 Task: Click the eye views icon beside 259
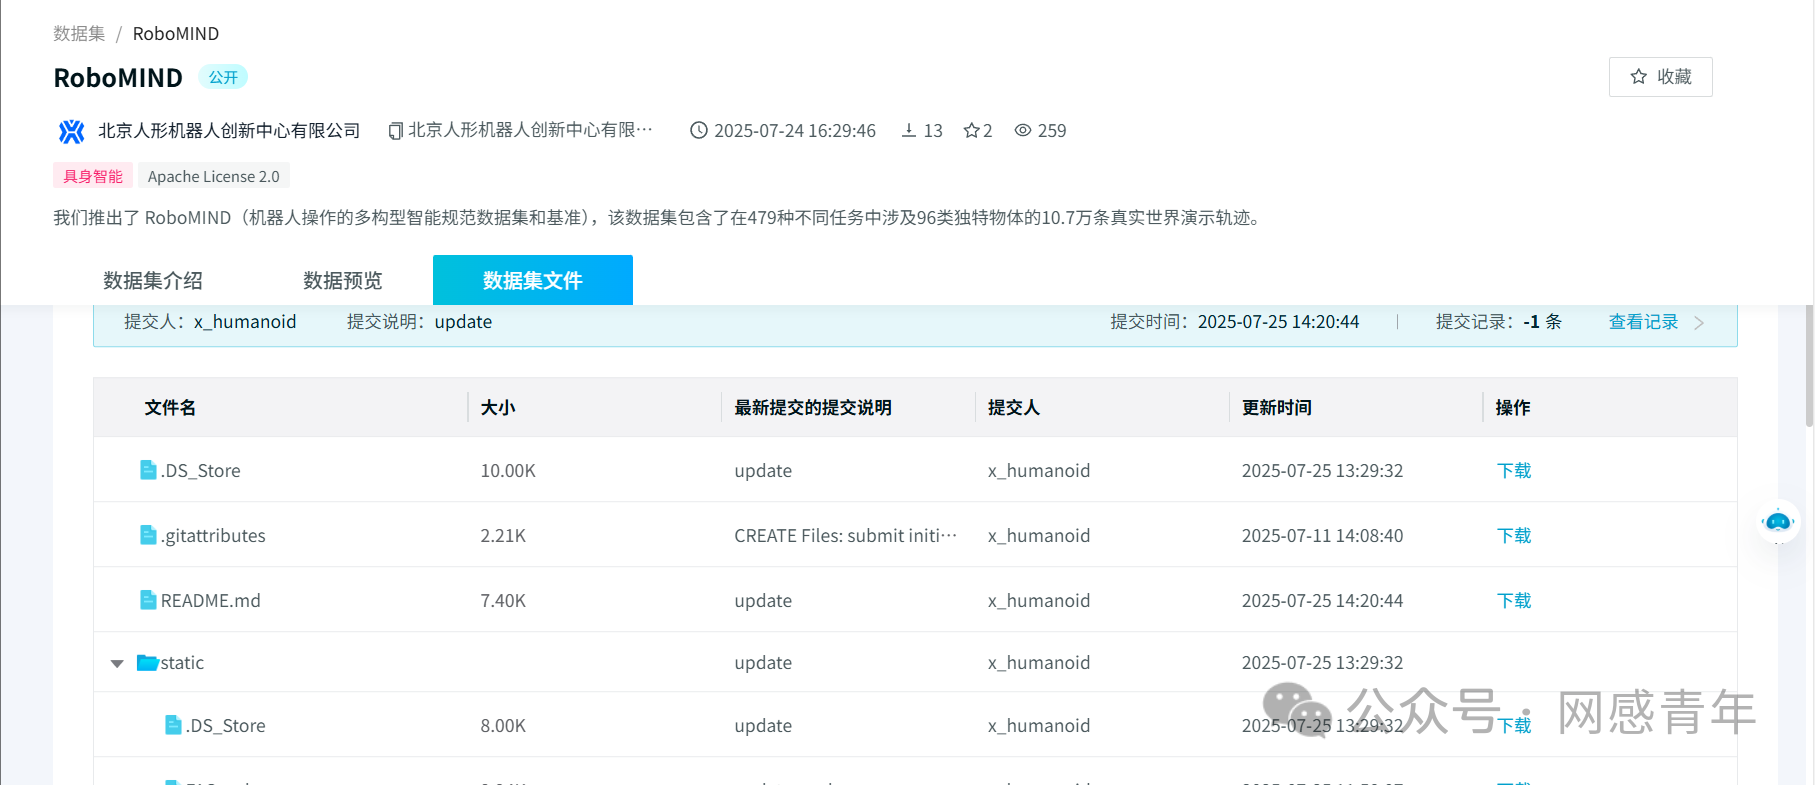1023,130
